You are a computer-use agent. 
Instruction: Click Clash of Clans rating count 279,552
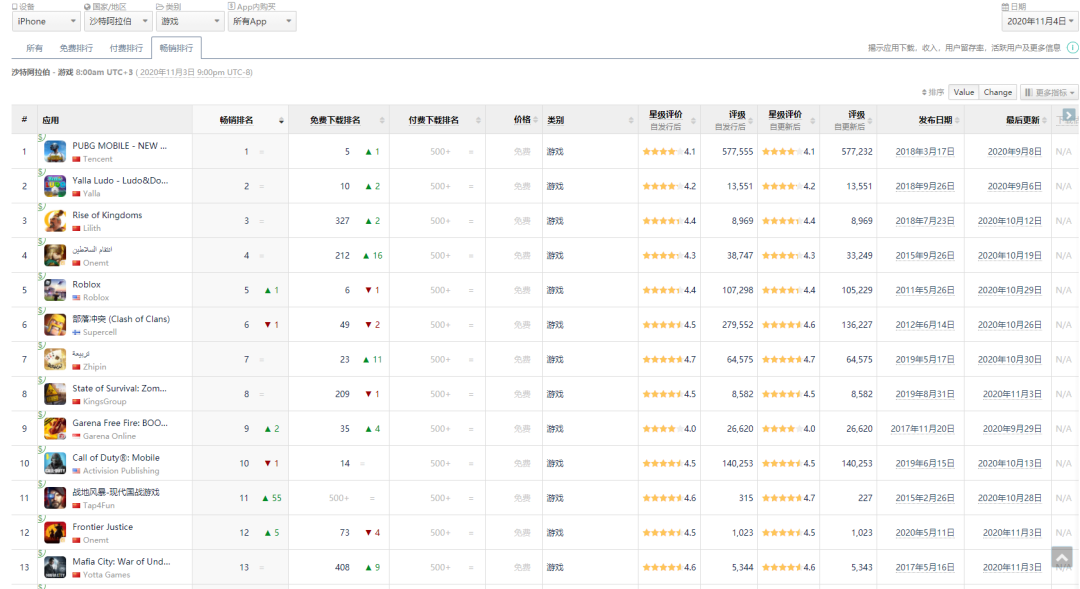coord(738,324)
